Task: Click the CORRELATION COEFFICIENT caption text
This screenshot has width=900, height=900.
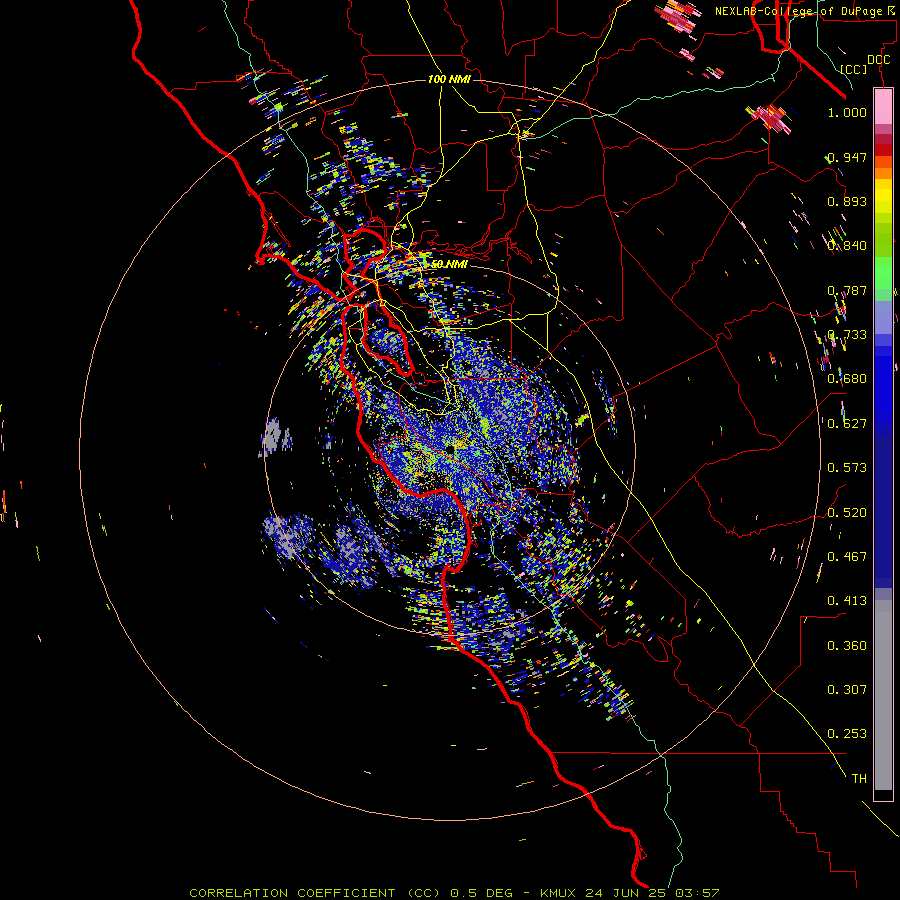Action: coord(292,893)
